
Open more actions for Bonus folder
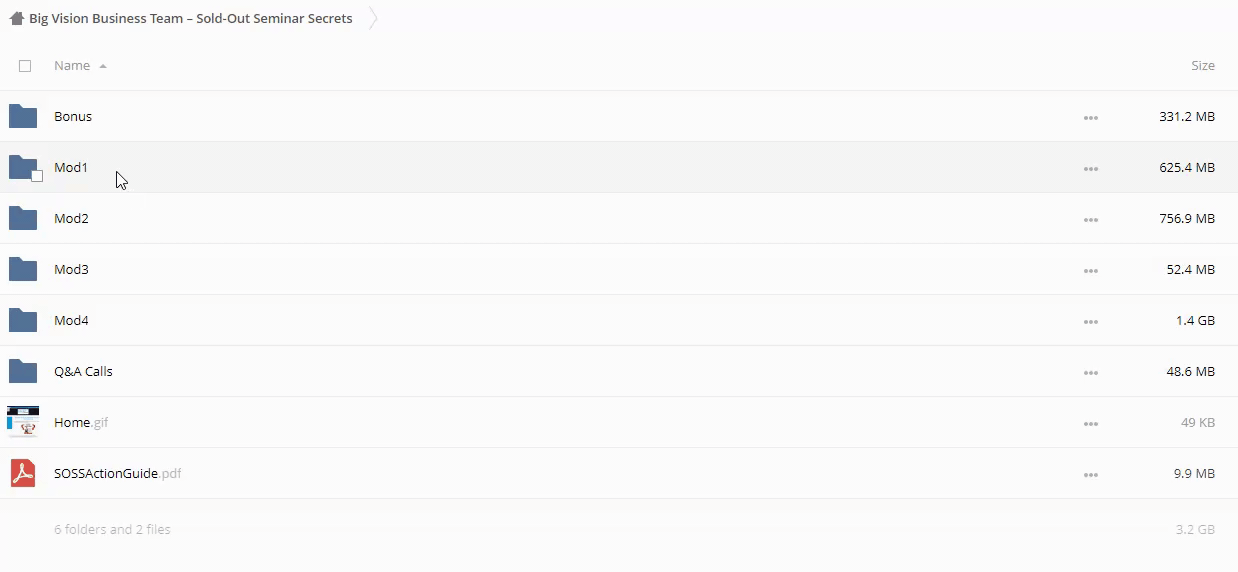coord(1090,118)
